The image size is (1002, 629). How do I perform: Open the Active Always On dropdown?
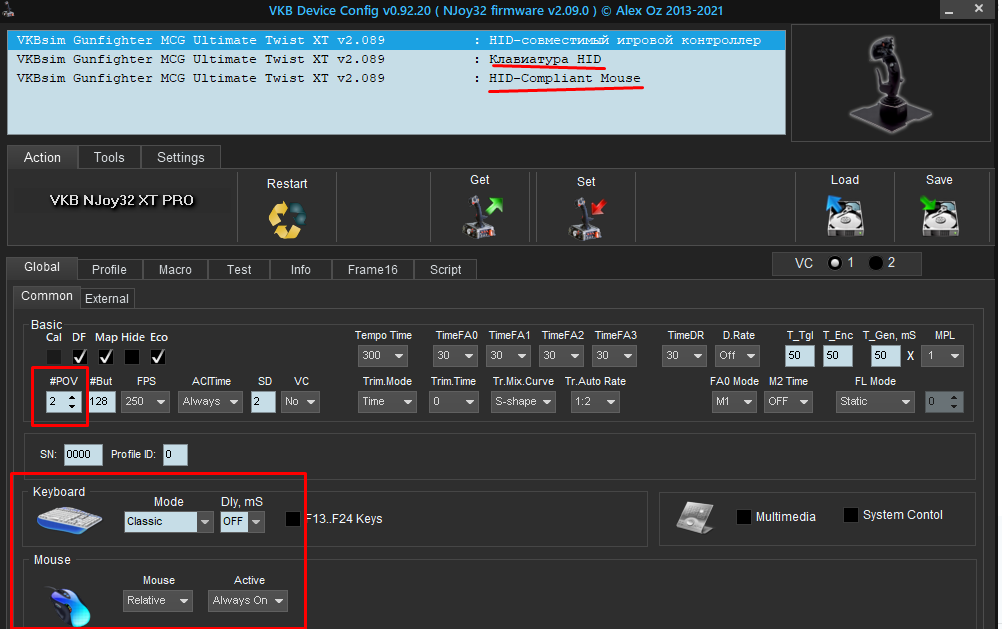(x=248, y=601)
